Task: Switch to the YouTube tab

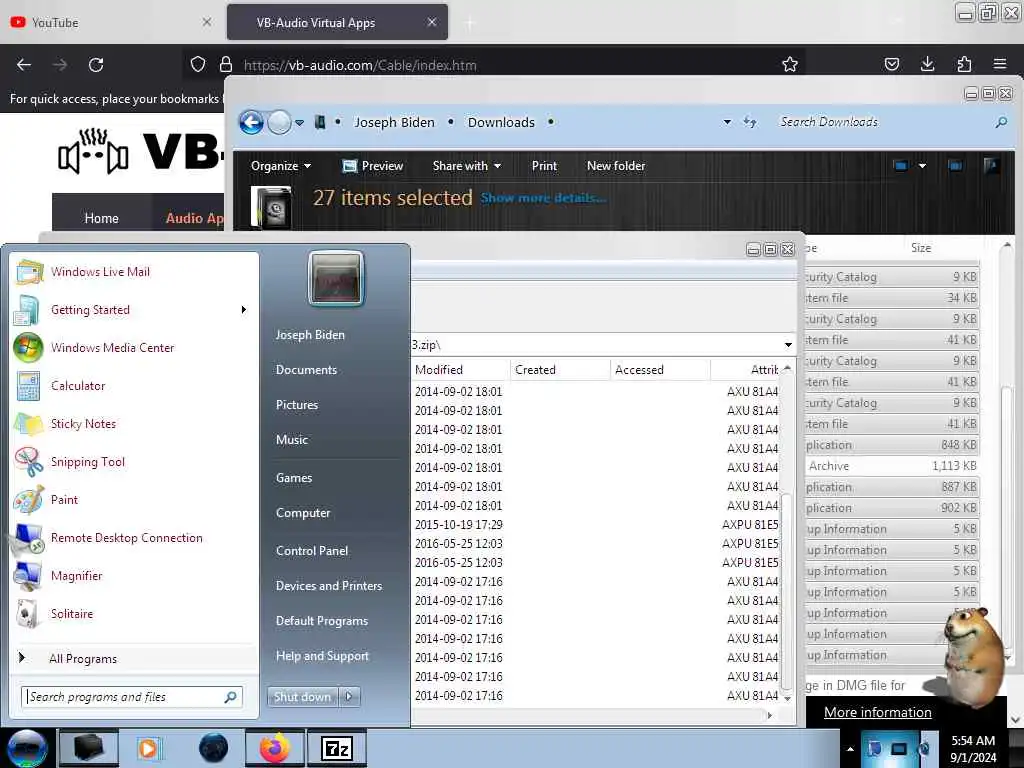Action: (x=111, y=22)
